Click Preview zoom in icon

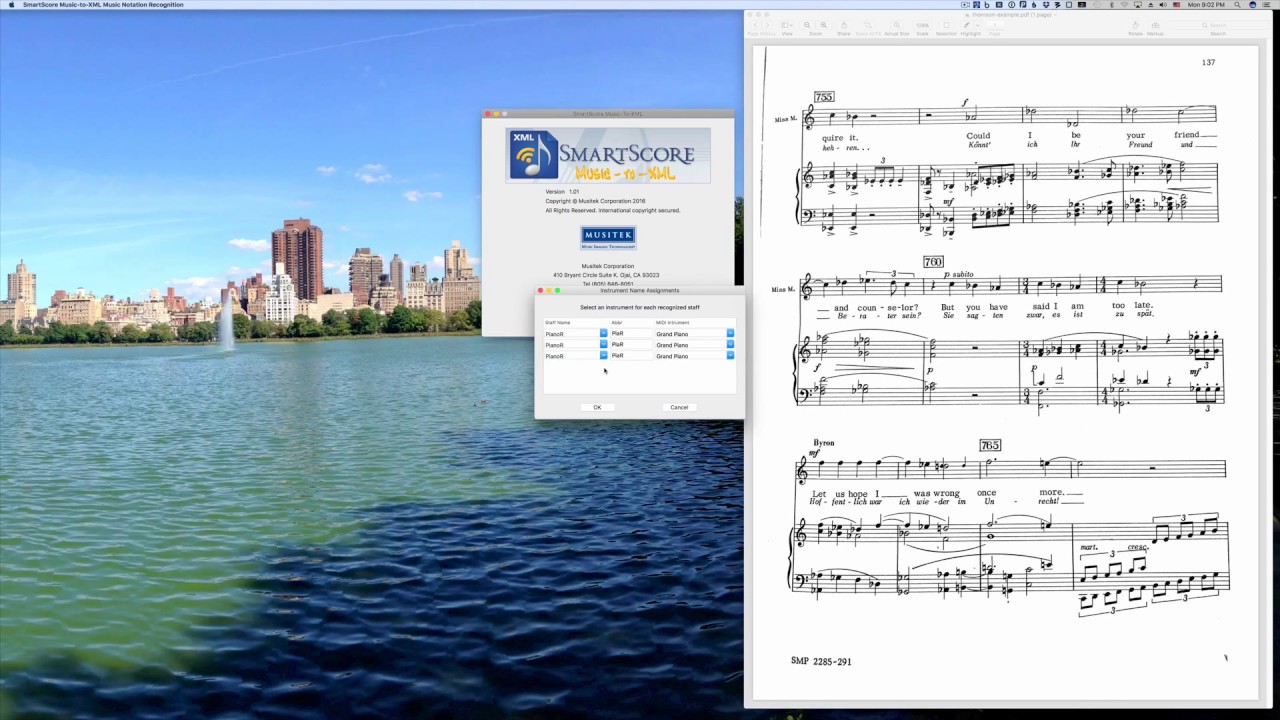coord(824,25)
